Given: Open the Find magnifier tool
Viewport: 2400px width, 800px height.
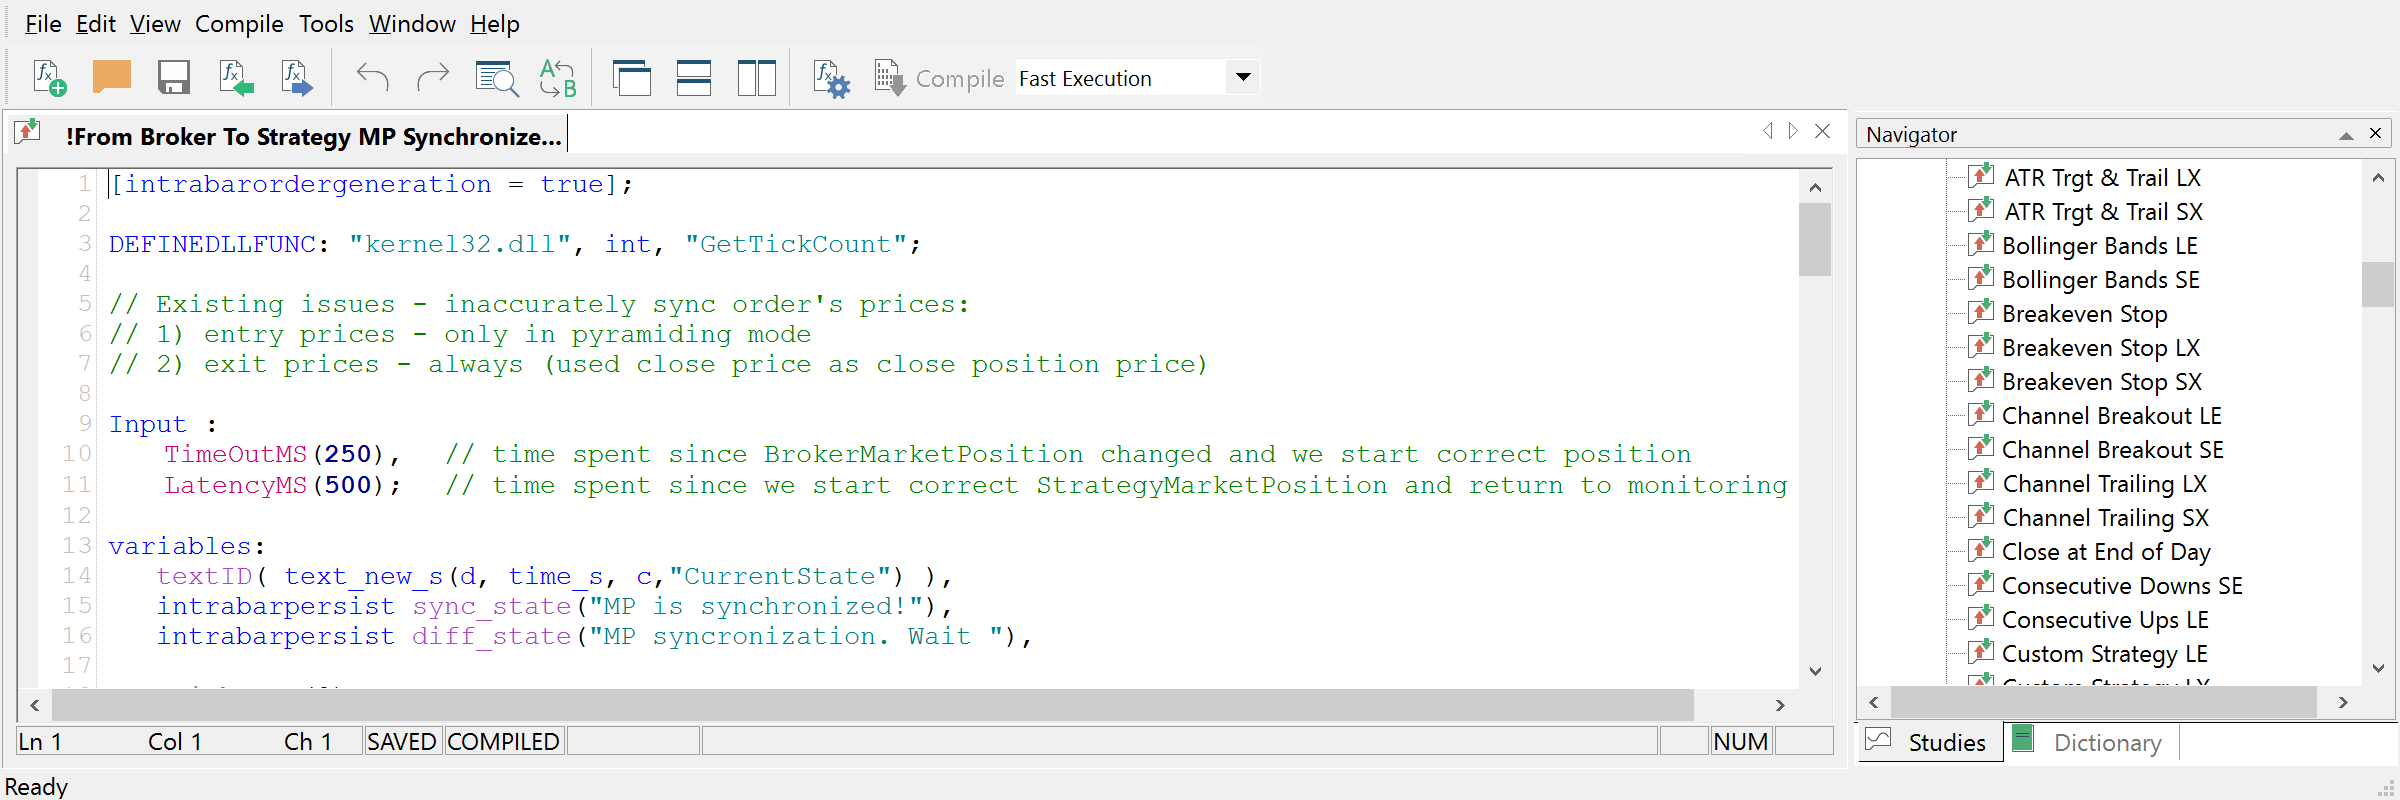Looking at the screenshot, I should click(x=497, y=78).
